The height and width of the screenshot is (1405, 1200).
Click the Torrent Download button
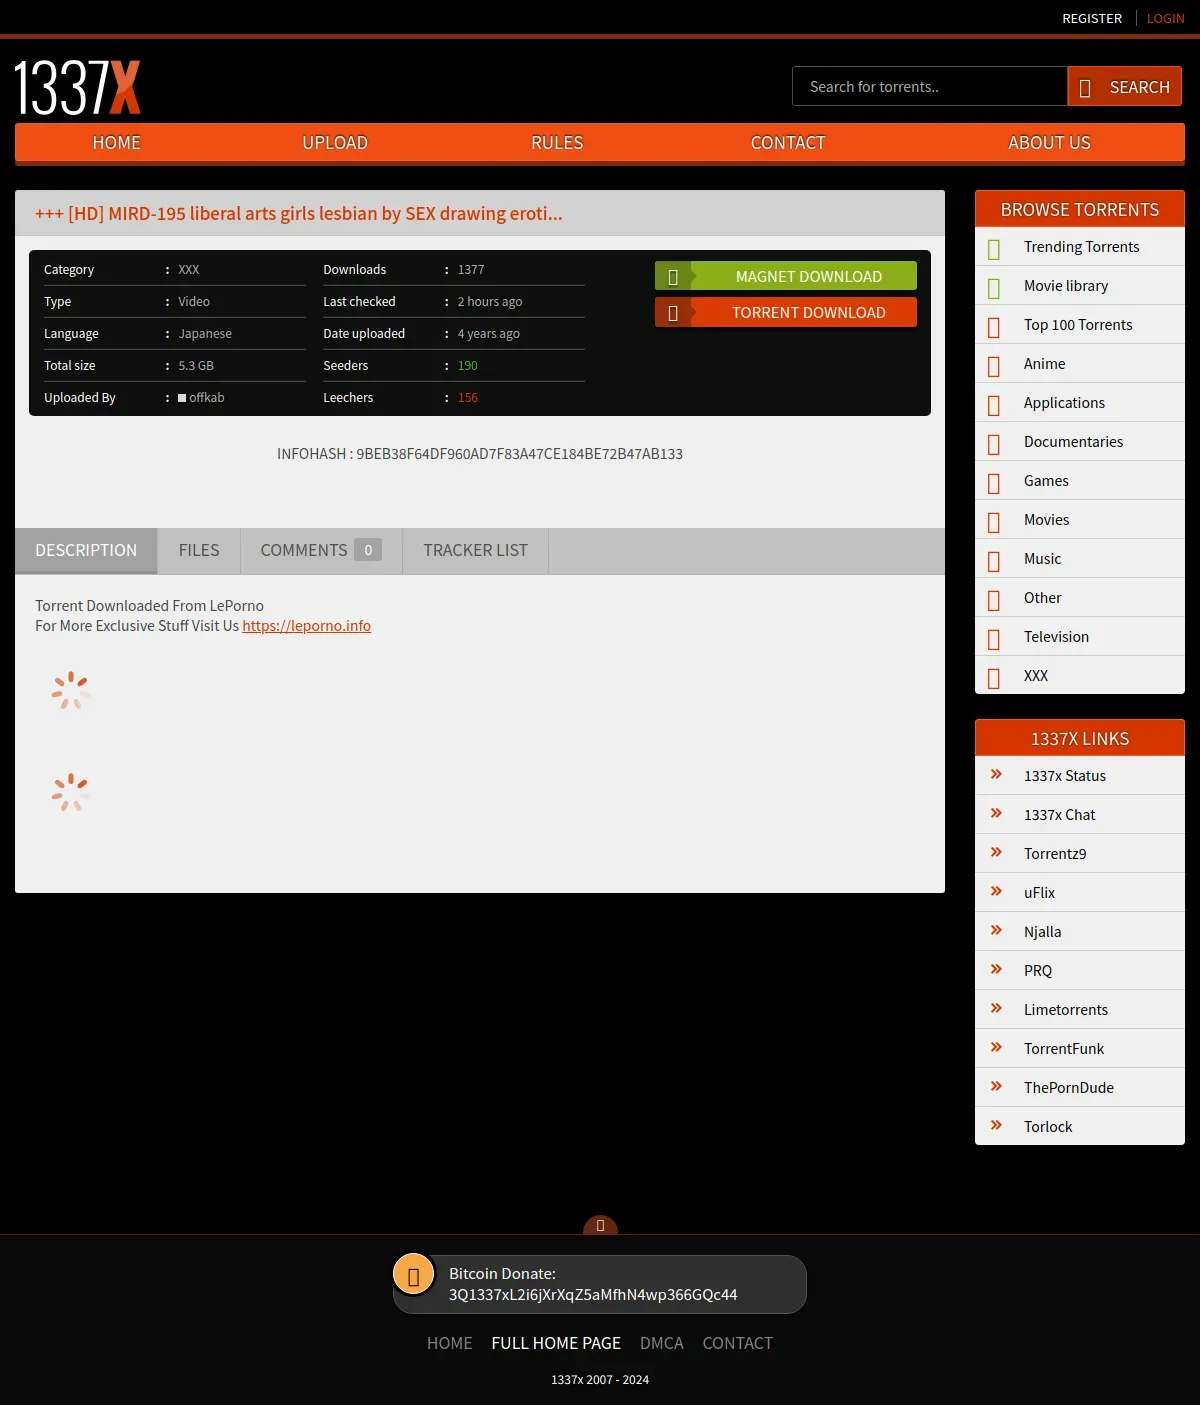tap(786, 312)
